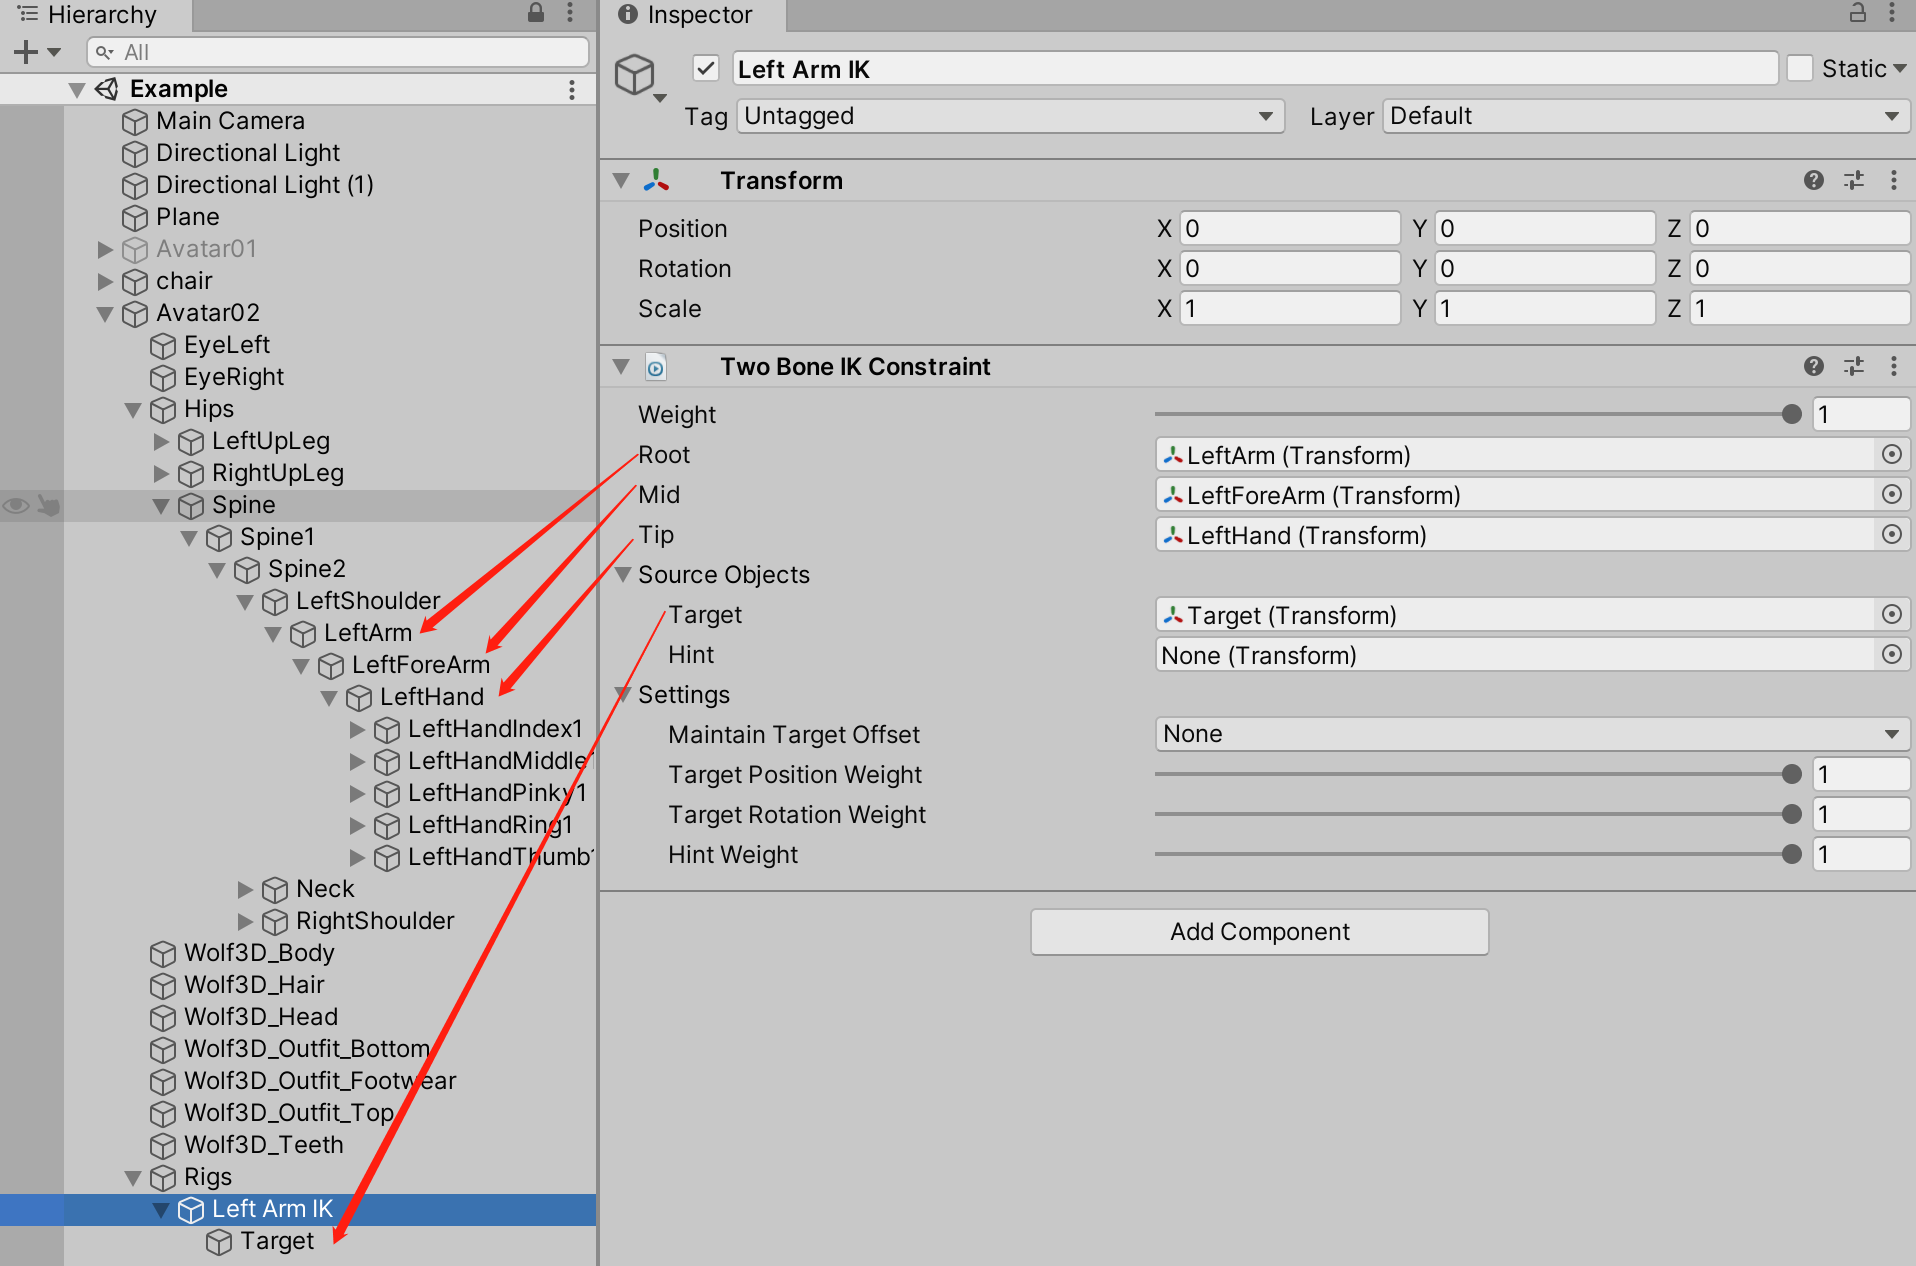
Task: Select Directional Light (1) object
Action: pyautogui.click(x=265, y=185)
